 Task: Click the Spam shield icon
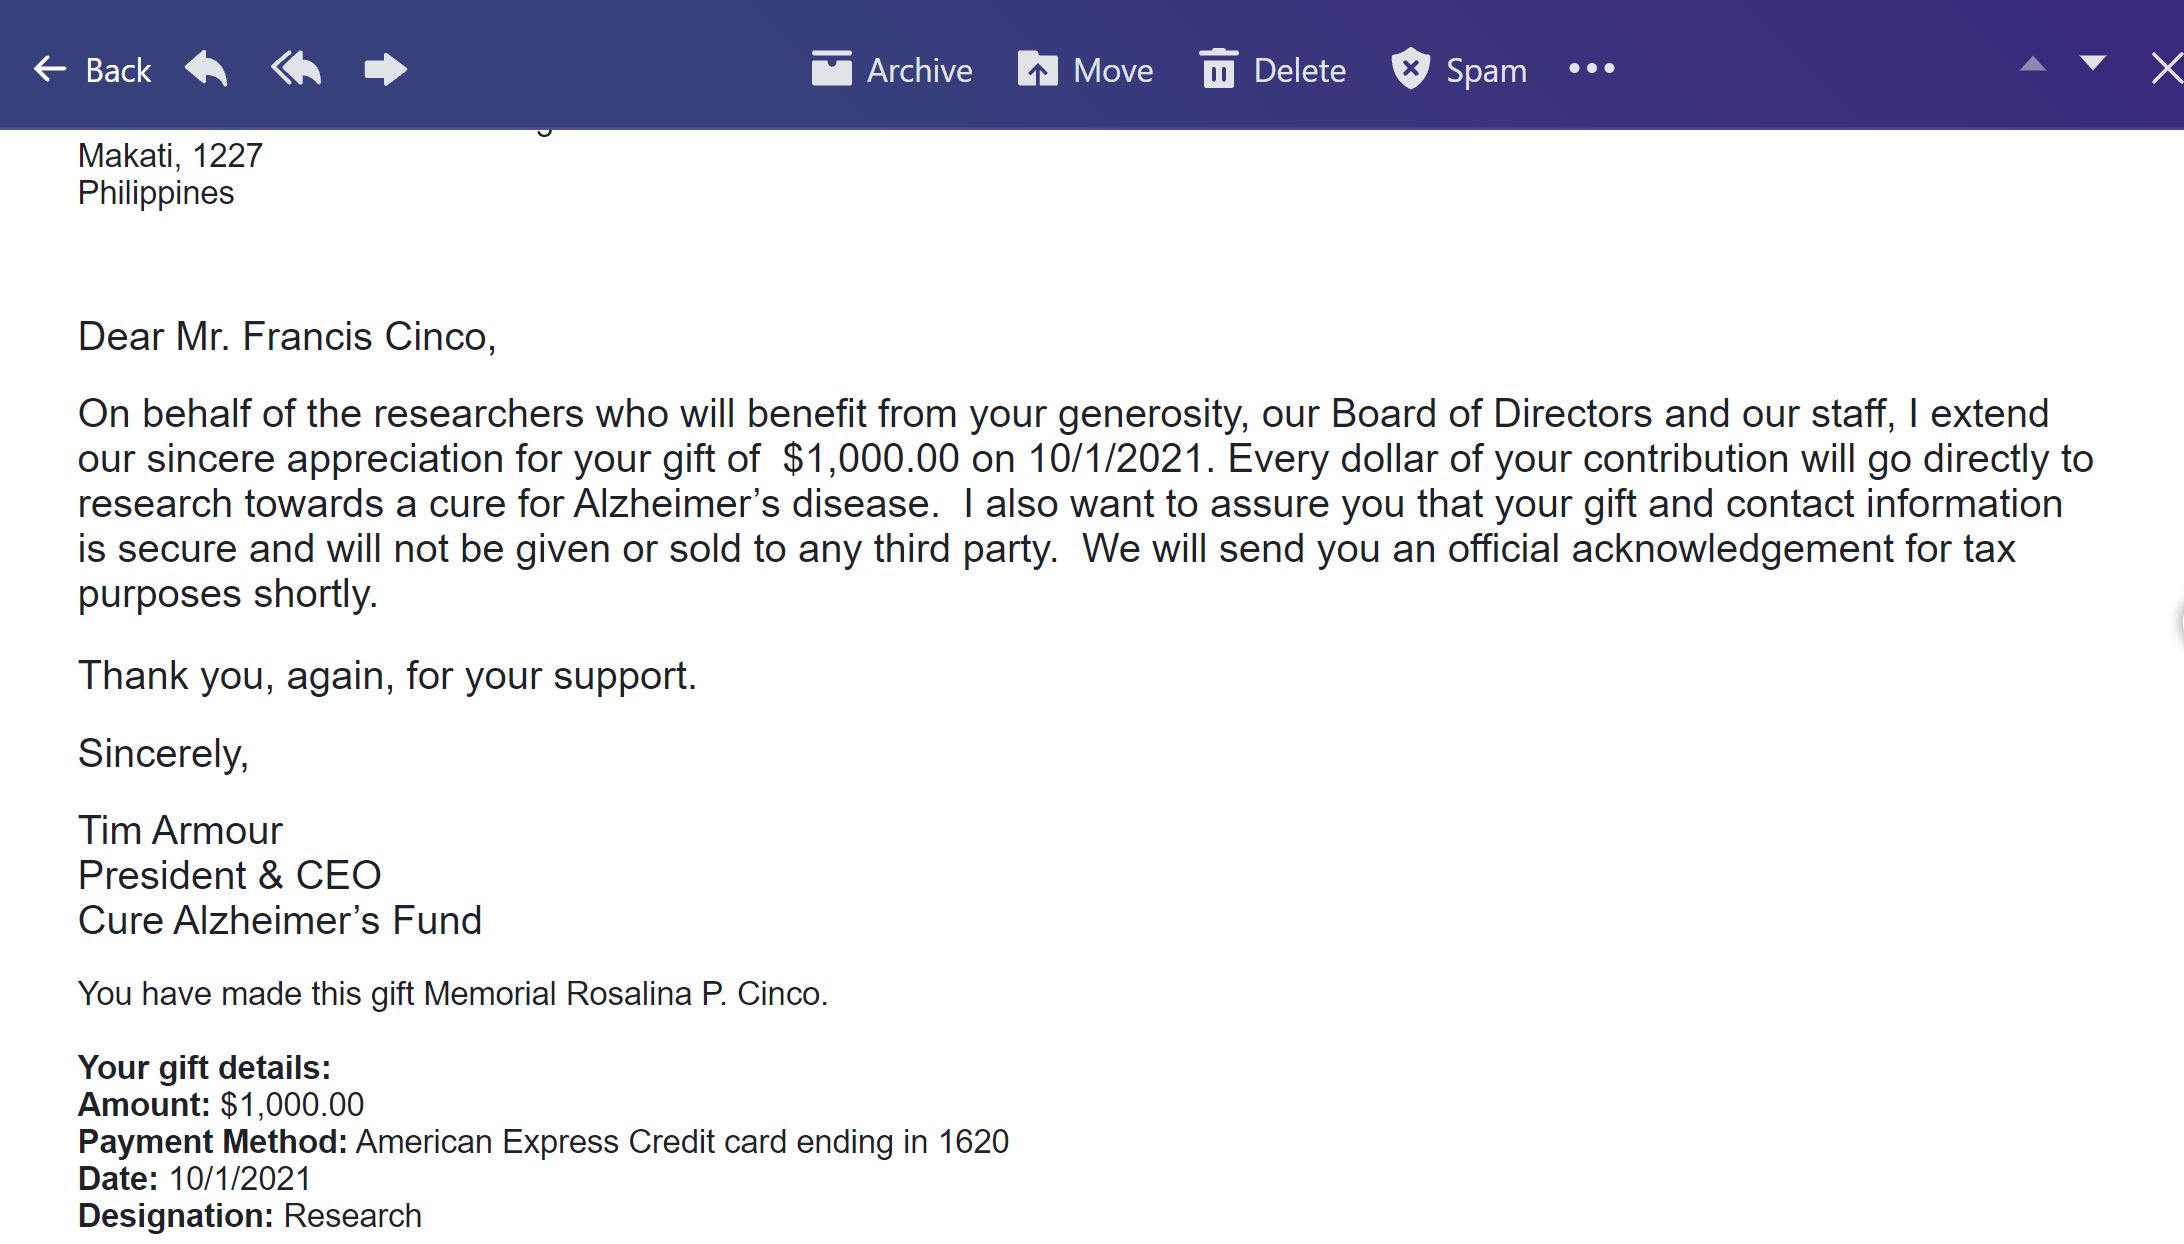(1410, 69)
